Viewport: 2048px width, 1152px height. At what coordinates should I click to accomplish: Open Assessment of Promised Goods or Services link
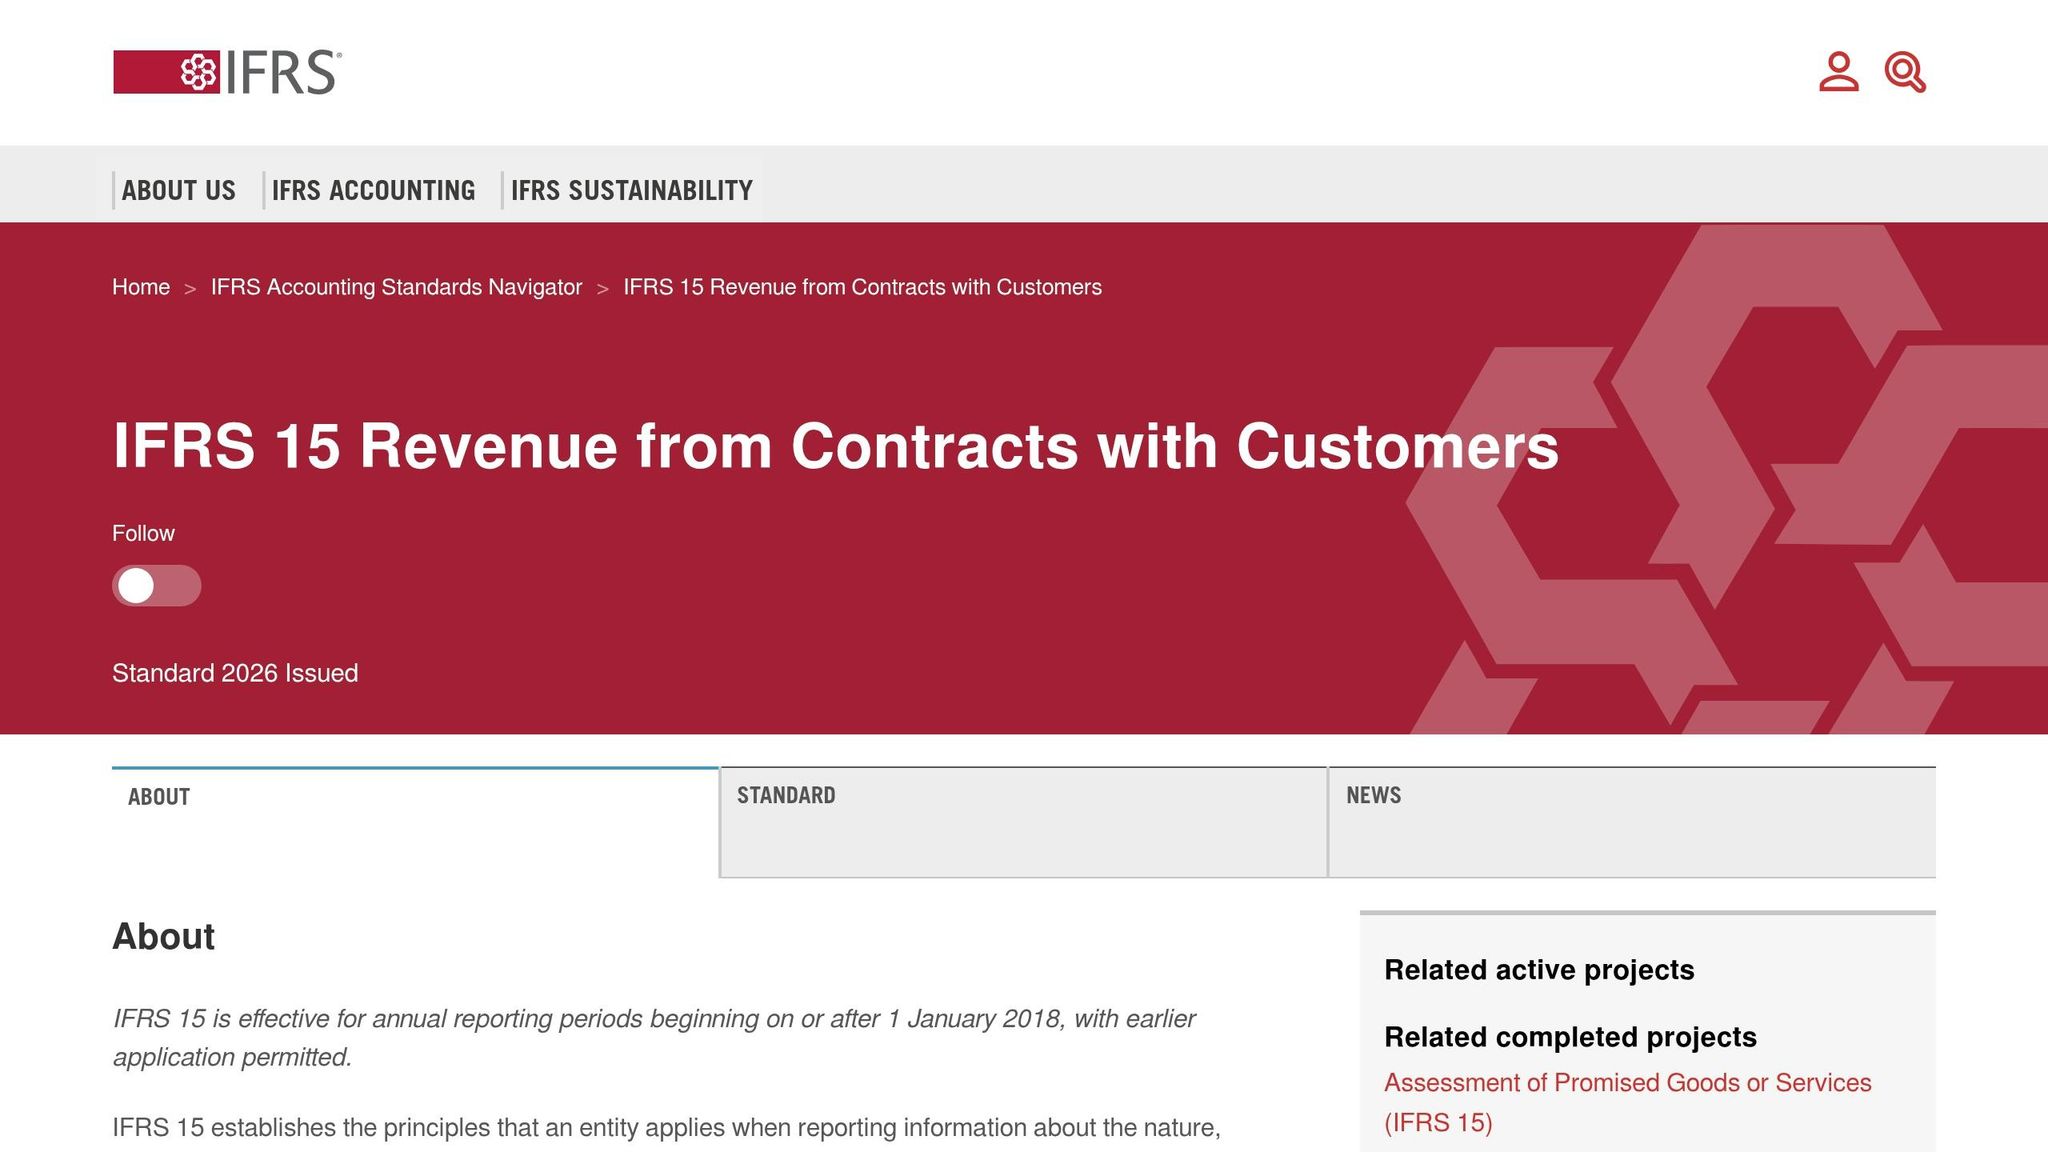1627,1082
